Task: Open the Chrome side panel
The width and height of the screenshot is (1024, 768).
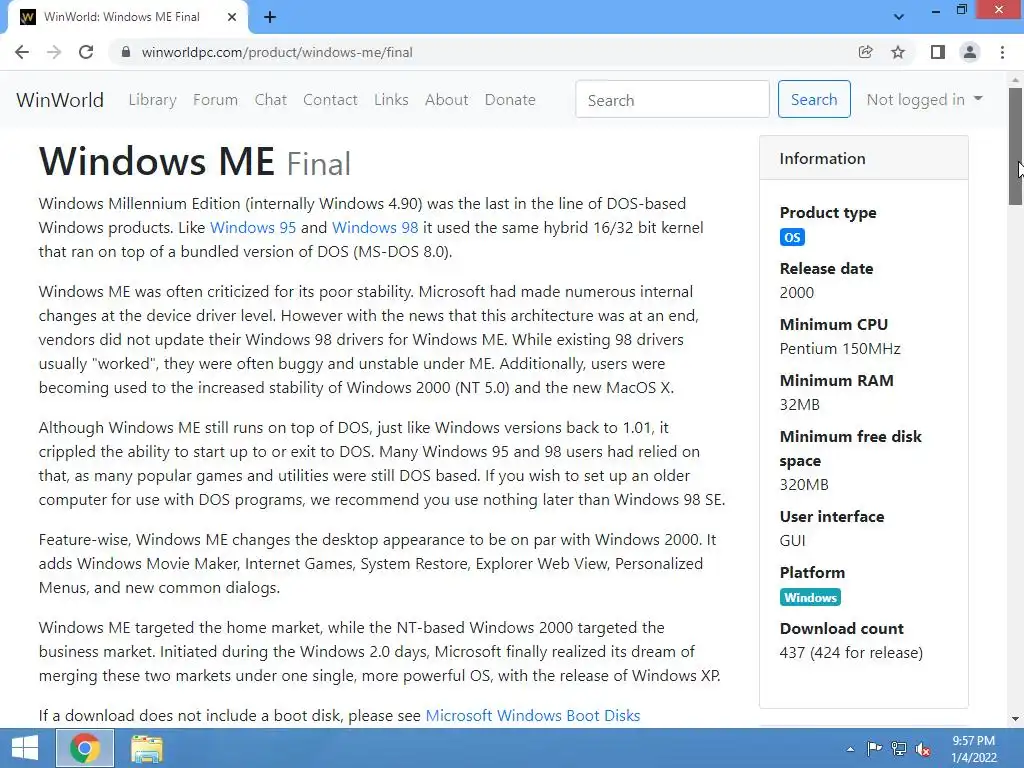Action: (x=938, y=52)
